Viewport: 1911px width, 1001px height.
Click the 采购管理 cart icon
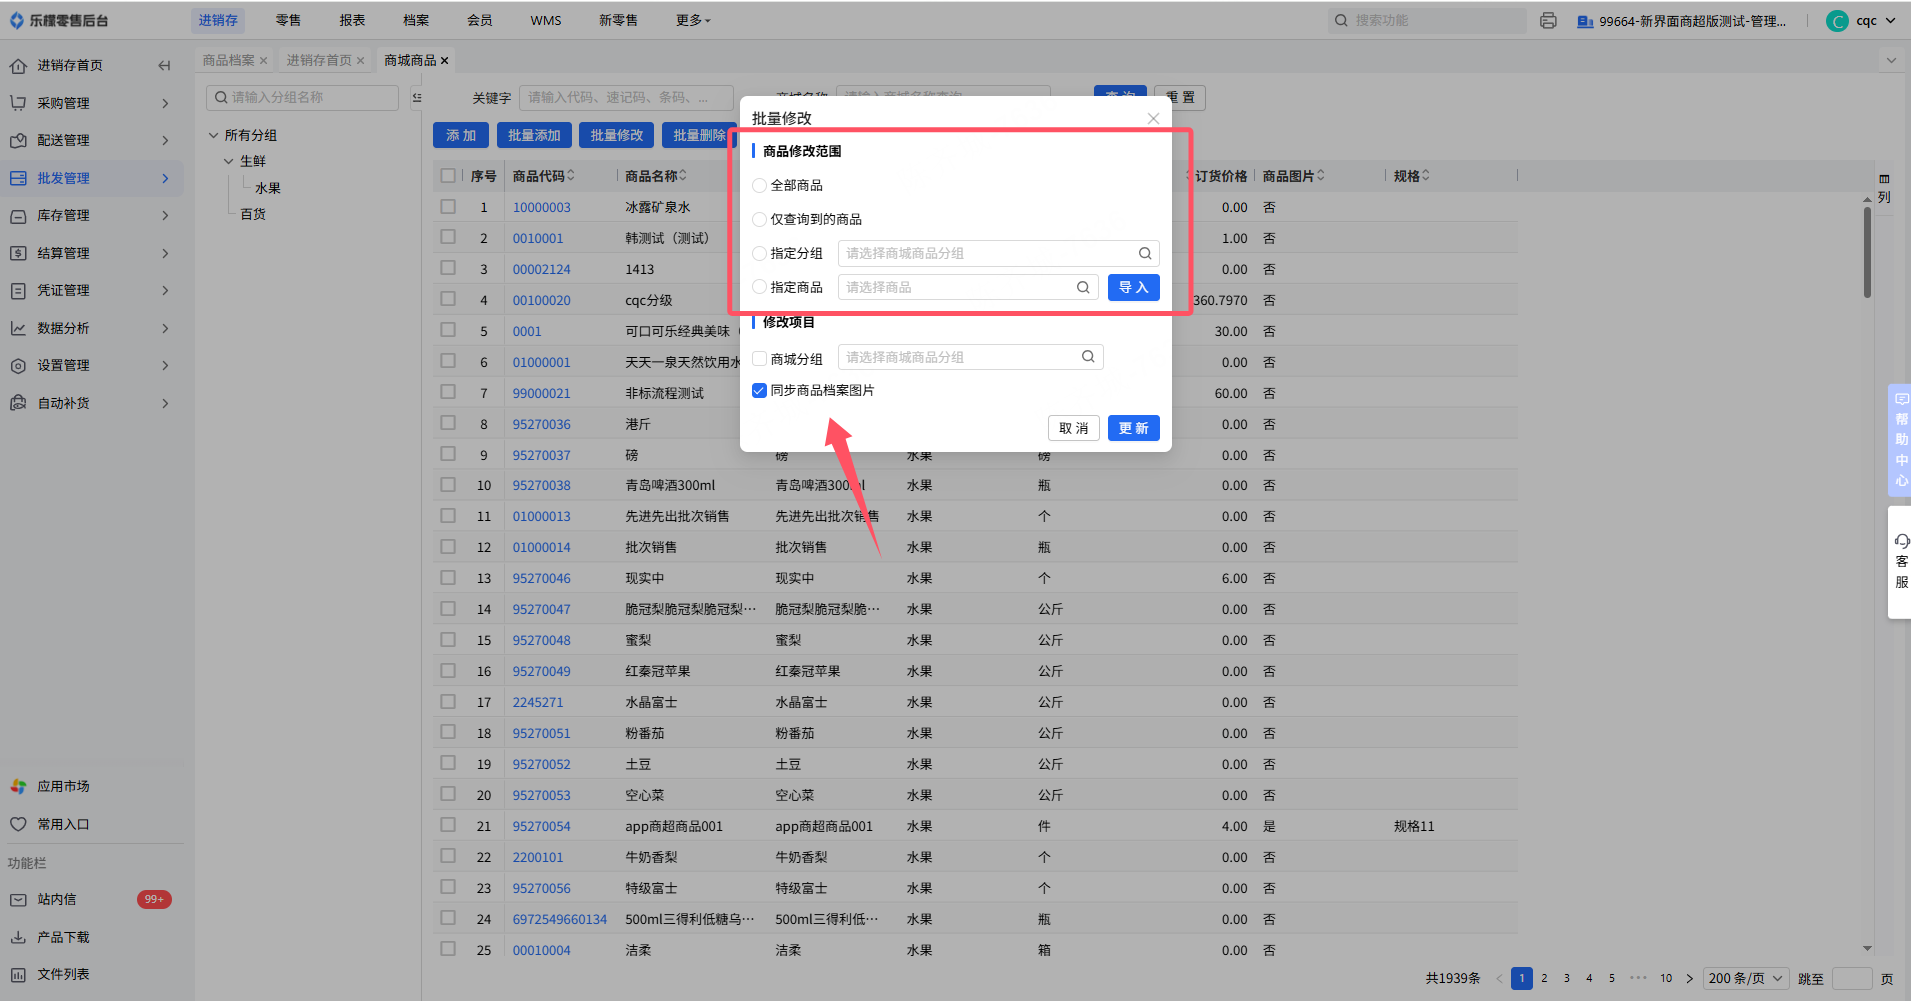coord(18,103)
